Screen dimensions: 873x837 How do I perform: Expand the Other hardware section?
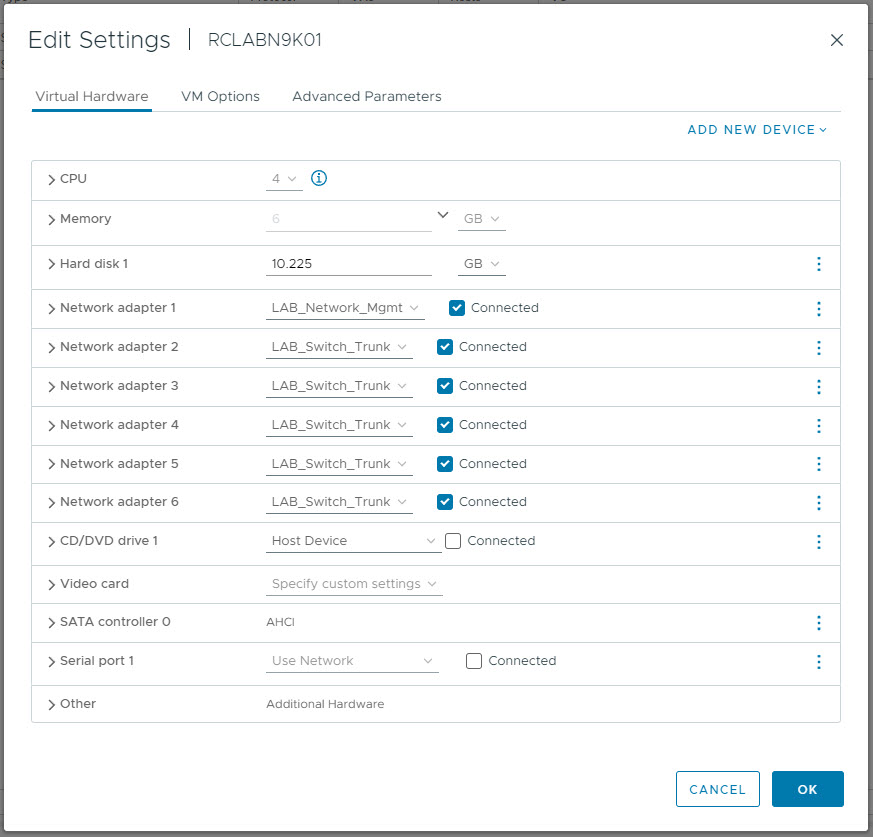(x=51, y=704)
